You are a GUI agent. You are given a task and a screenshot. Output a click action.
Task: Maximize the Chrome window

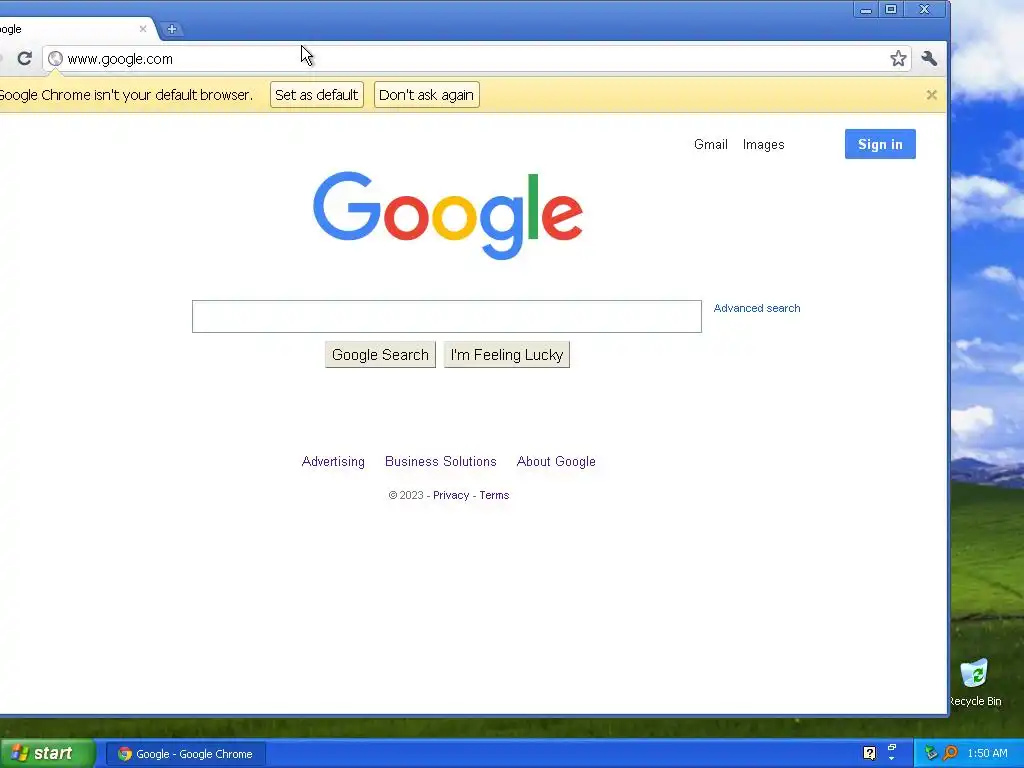tap(891, 9)
